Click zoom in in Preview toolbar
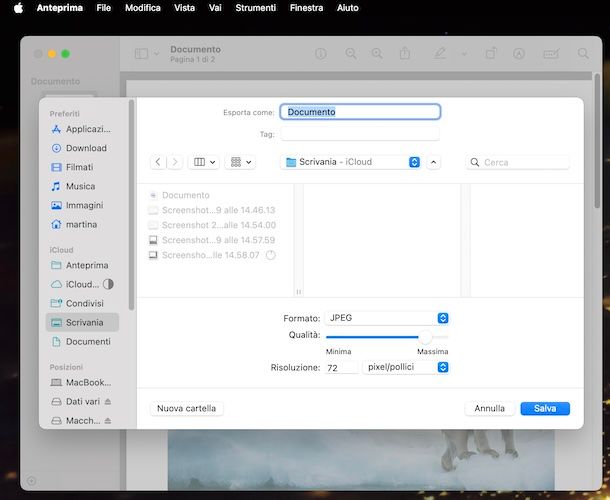 [x=377, y=53]
